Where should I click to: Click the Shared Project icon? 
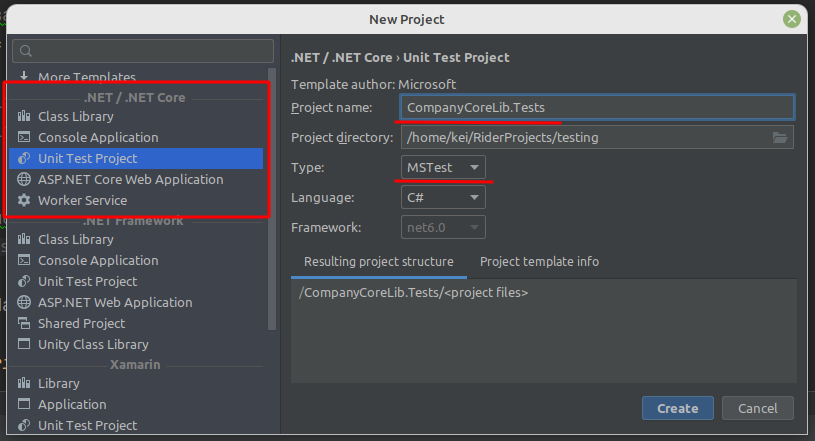tap(24, 323)
